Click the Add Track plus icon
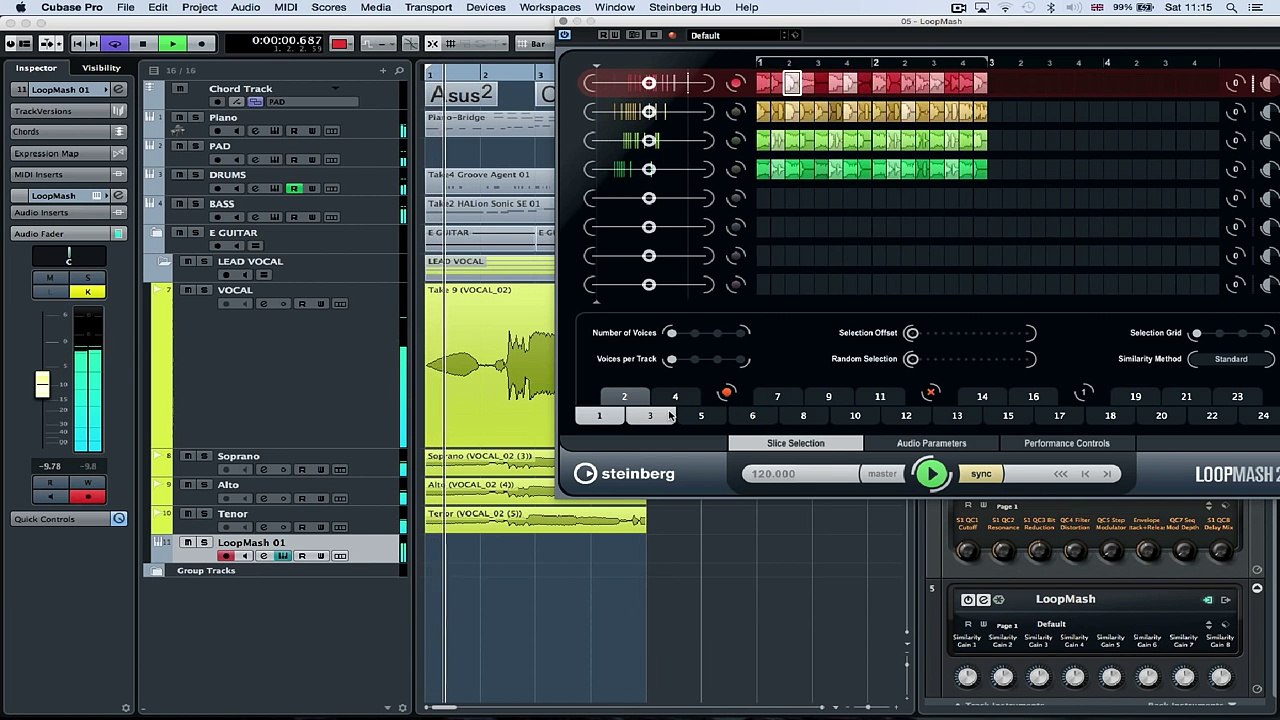Viewport: 1280px width, 720px height. pos(383,70)
